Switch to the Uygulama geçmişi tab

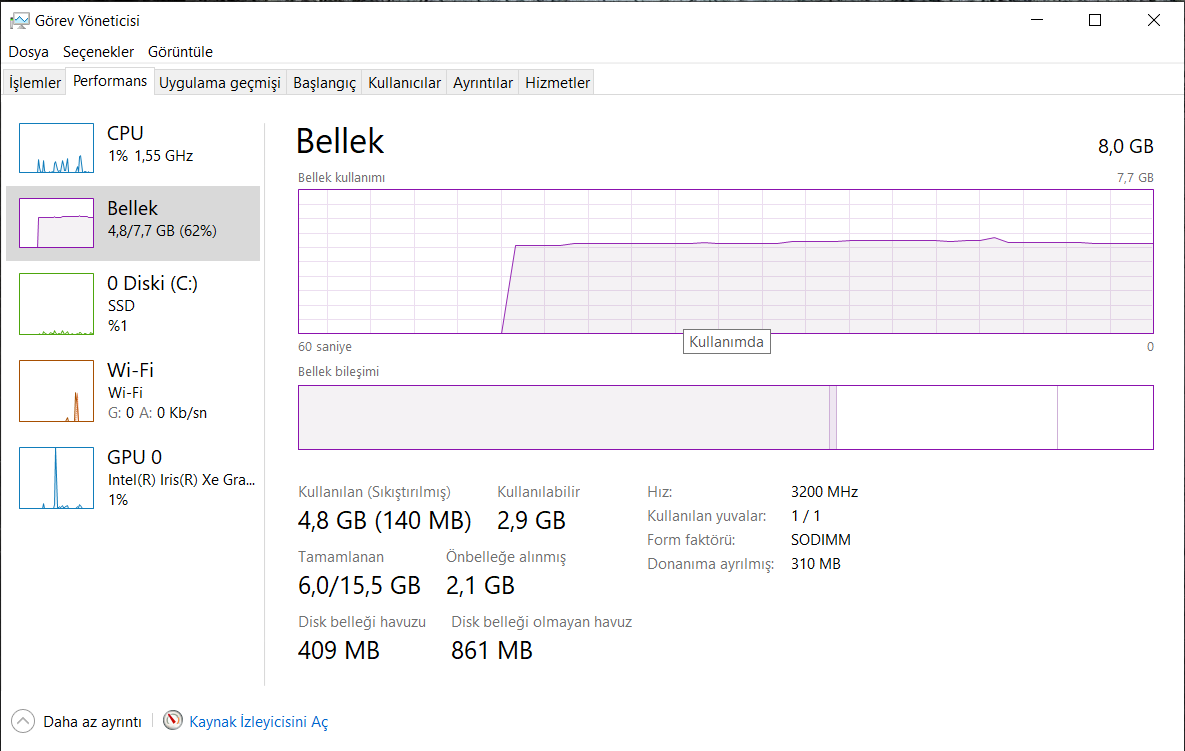tap(220, 83)
